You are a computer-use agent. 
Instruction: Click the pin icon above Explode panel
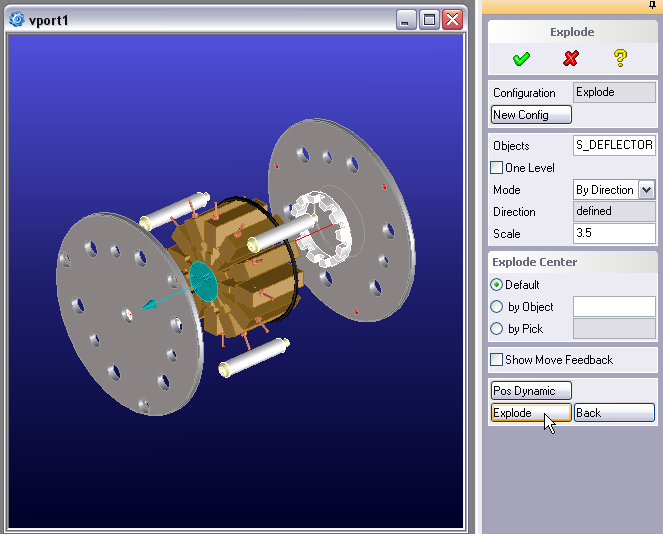click(x=653, y=5)
